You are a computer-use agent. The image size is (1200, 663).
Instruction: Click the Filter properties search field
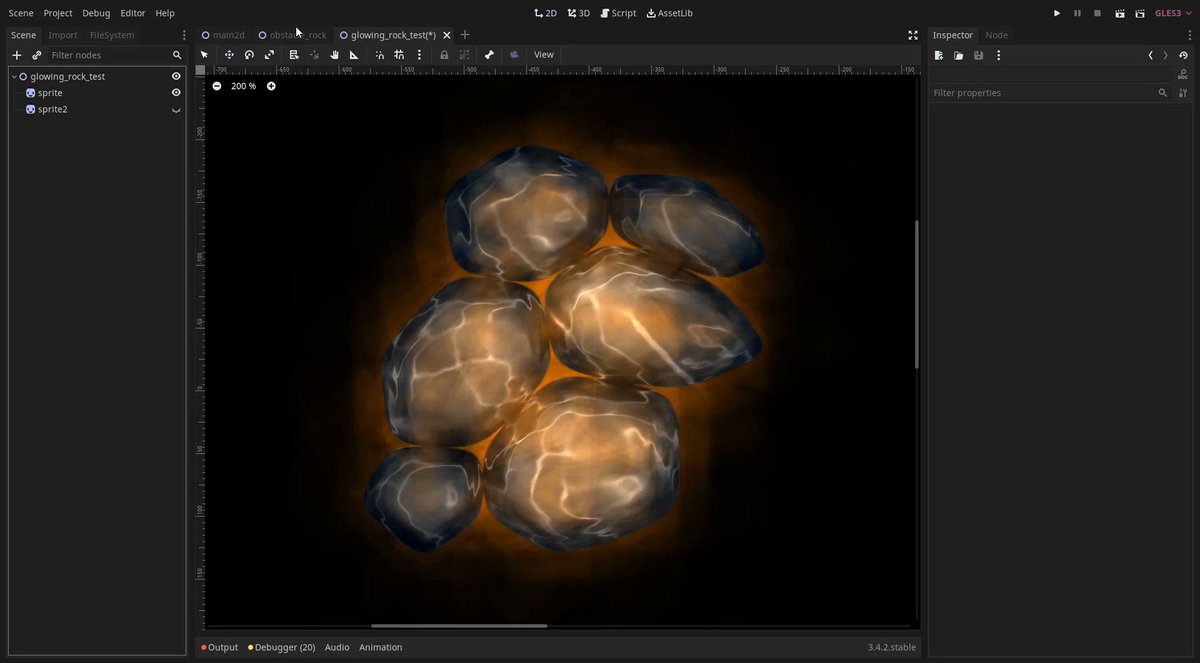coord(1042,93)
